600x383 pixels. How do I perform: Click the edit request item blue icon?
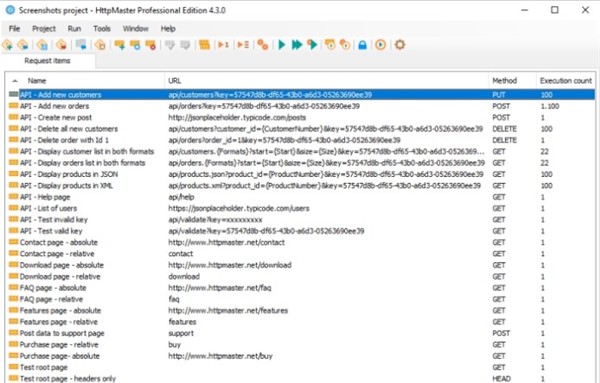pyautogui.click(x=135, y=45)
